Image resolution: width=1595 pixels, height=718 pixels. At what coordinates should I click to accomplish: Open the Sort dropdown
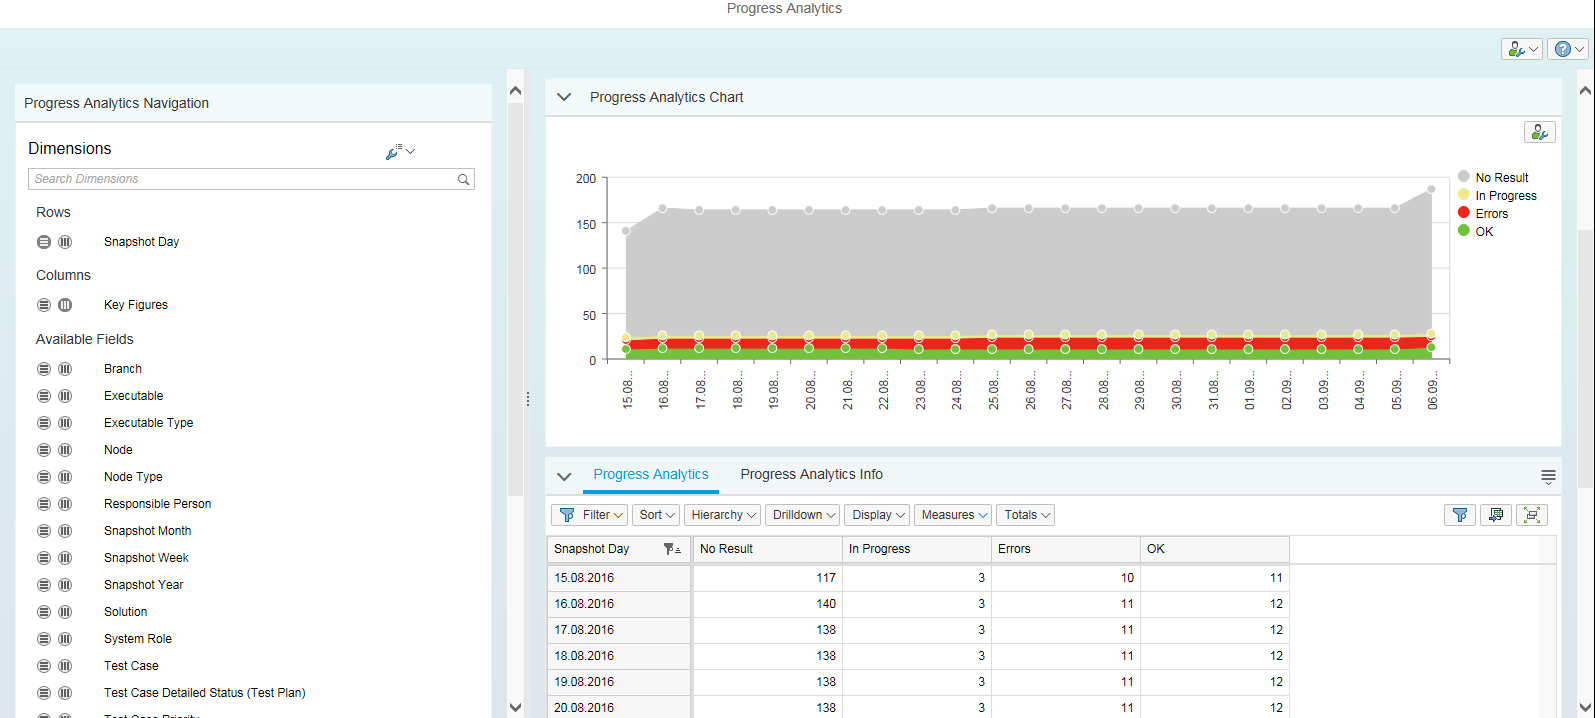(656, 515)
